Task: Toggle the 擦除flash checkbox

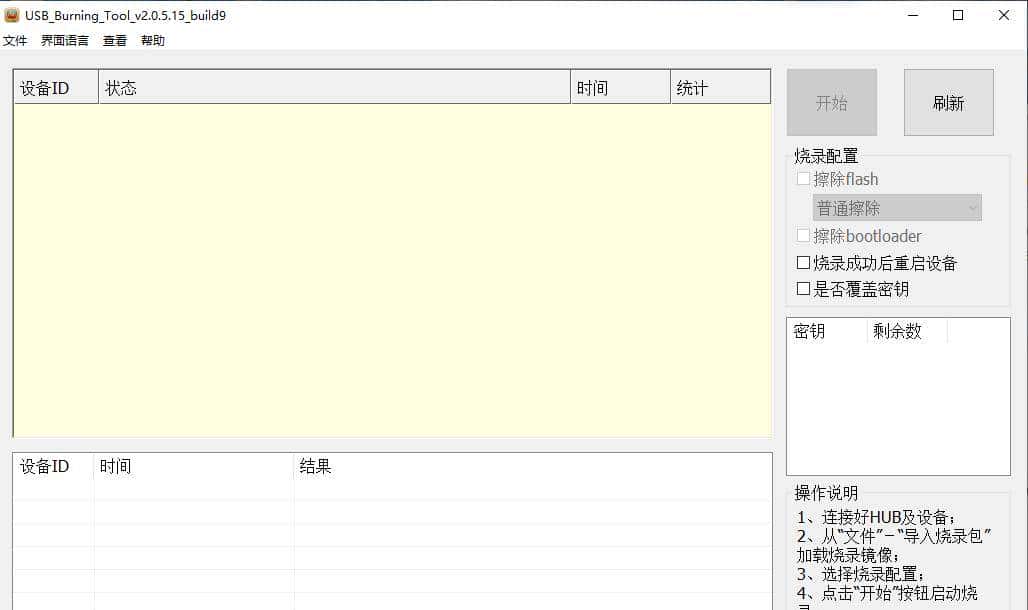Action: (x=803, y=179)
